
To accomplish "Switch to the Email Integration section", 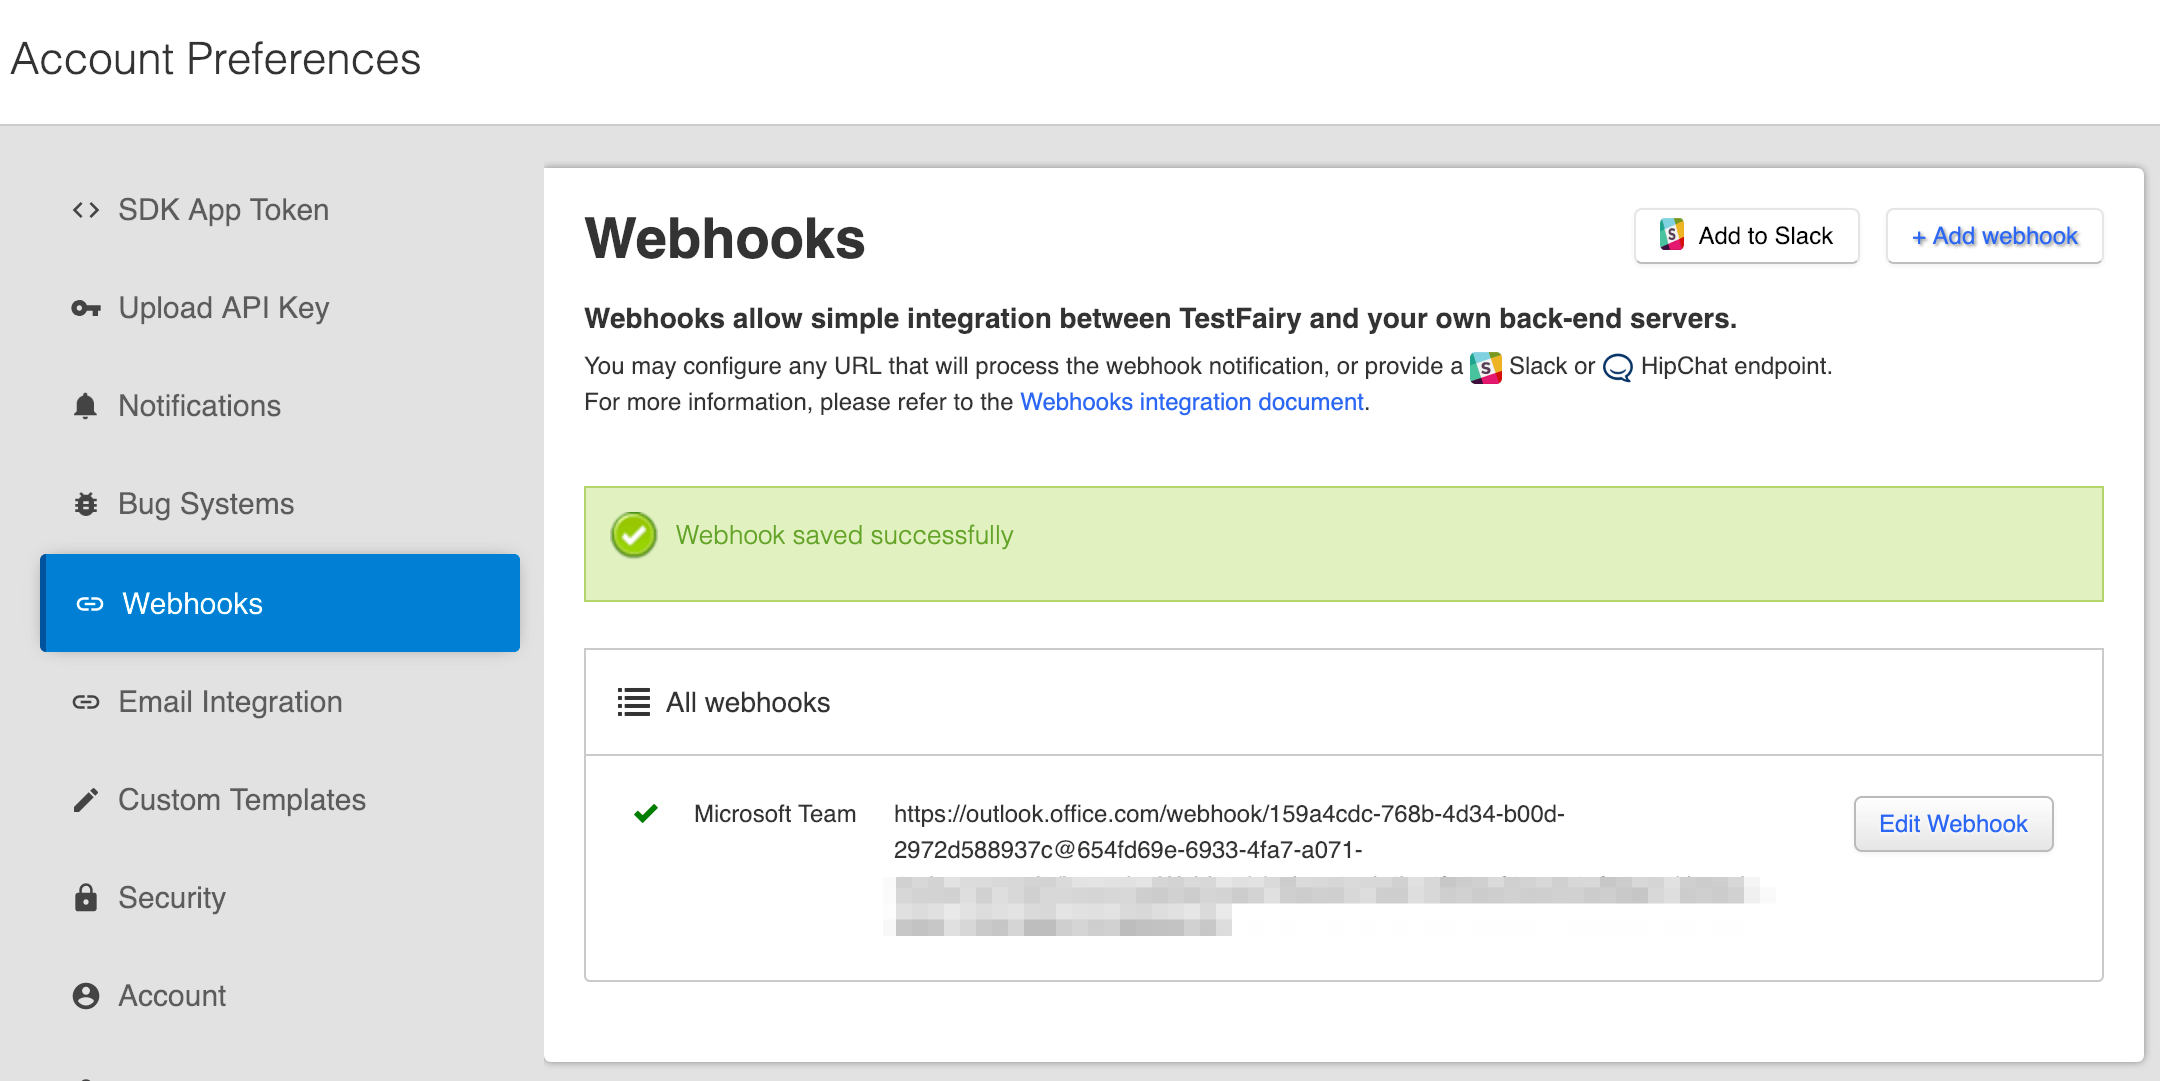I will tap(229, 701).
